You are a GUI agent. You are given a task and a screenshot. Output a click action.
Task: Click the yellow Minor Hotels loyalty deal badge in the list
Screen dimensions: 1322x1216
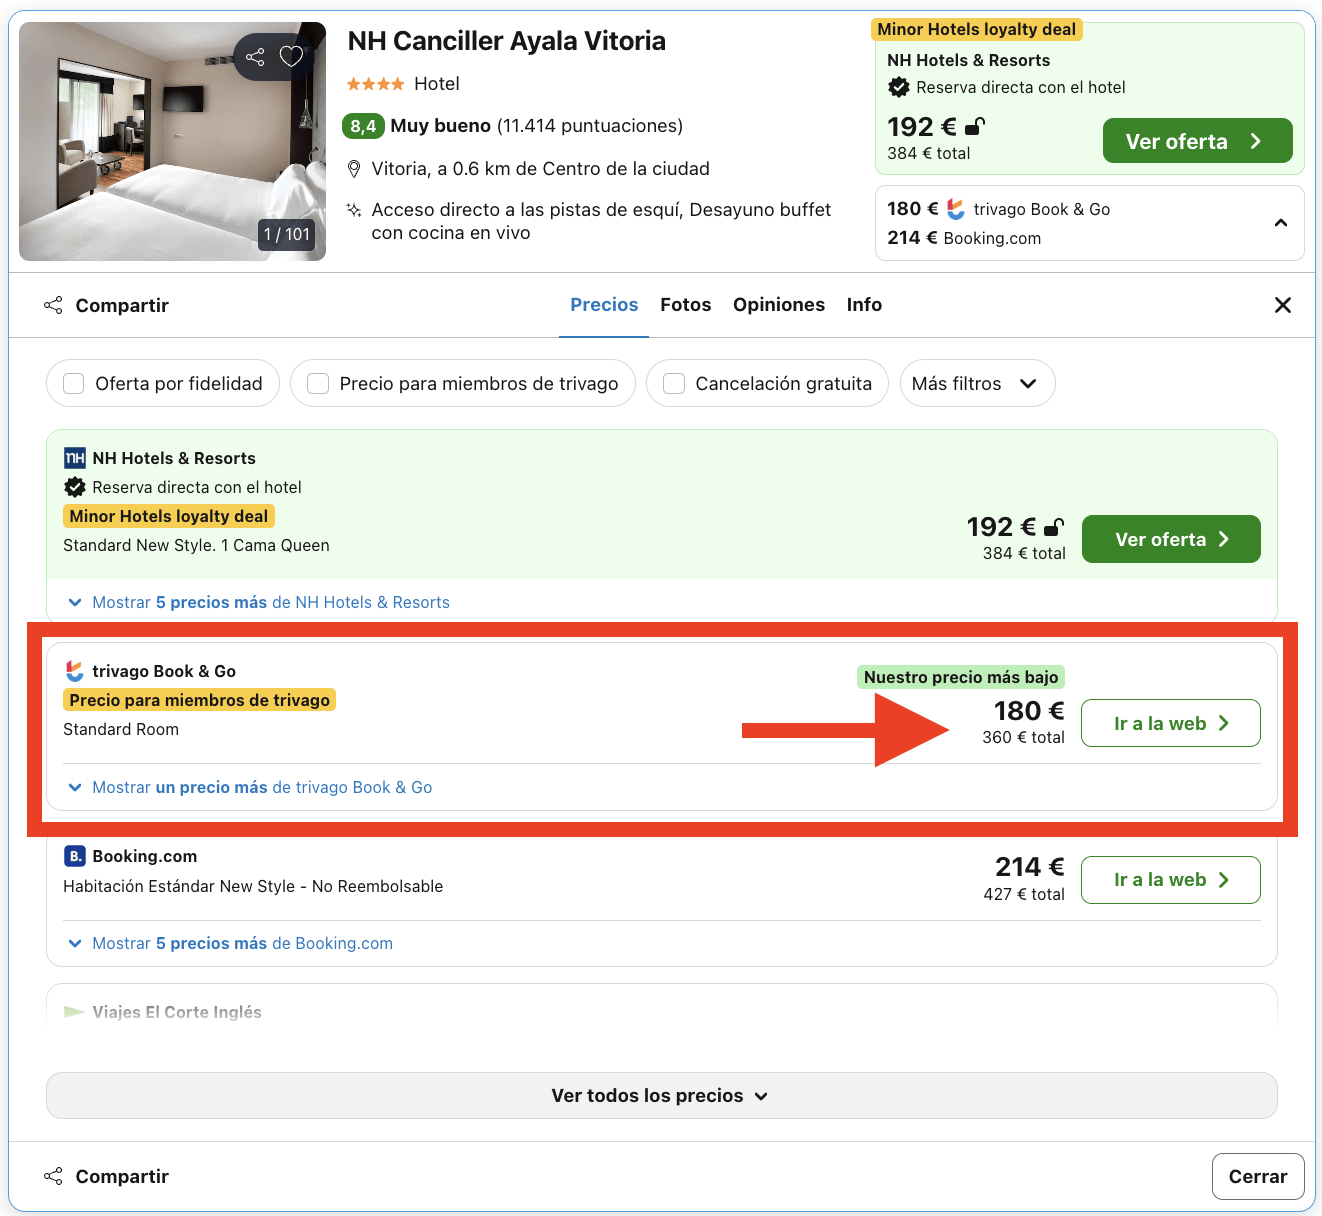coord(169,516)
